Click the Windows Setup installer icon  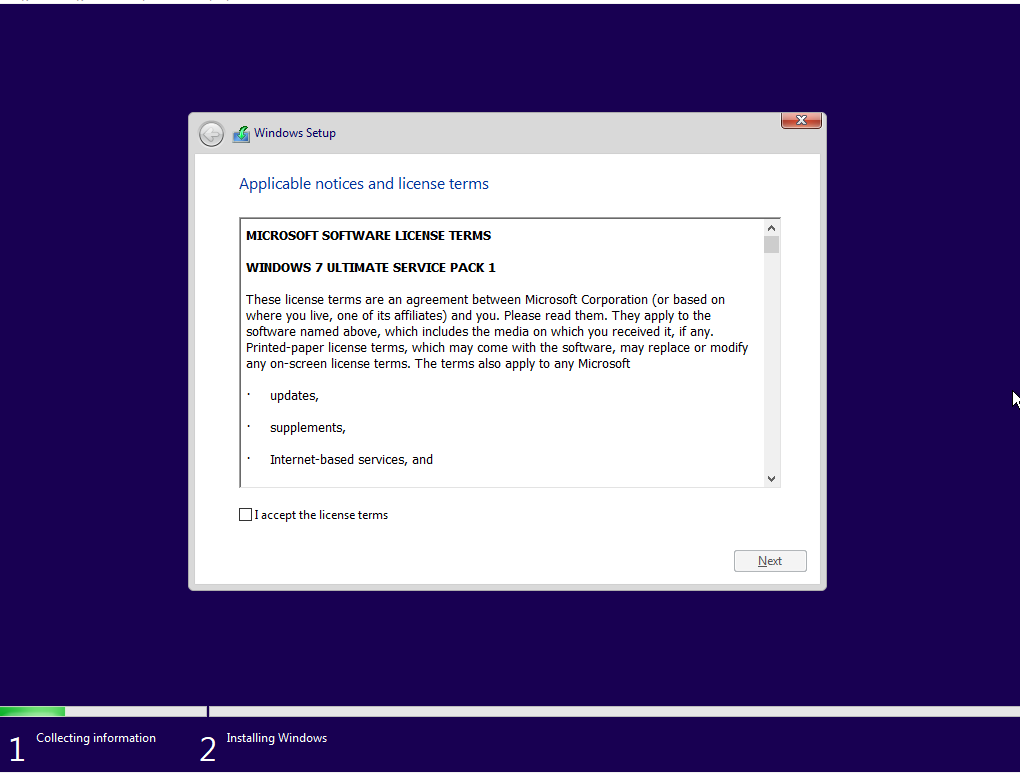coord(241,134)
